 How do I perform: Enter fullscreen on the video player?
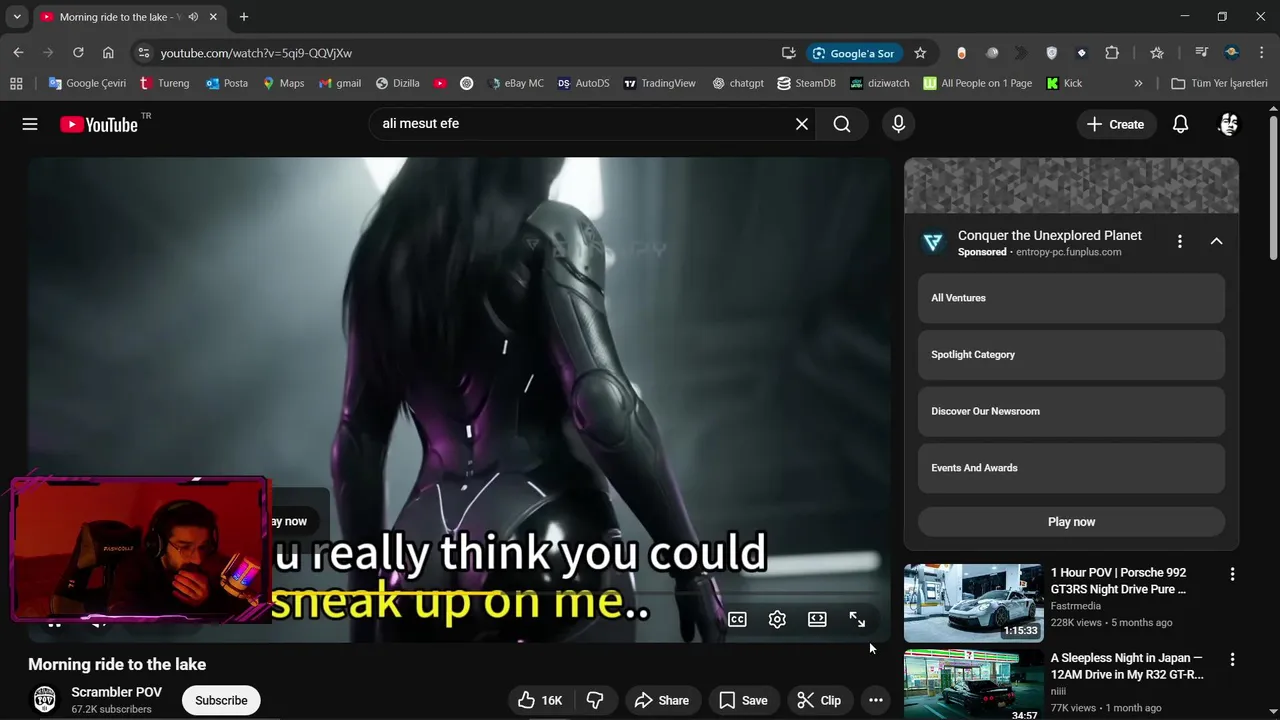click(x=857, y=619)
